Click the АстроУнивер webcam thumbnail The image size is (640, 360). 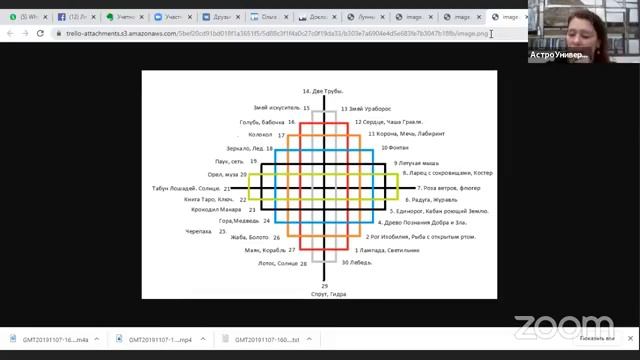pyautogui.click(x=584, y=31)
